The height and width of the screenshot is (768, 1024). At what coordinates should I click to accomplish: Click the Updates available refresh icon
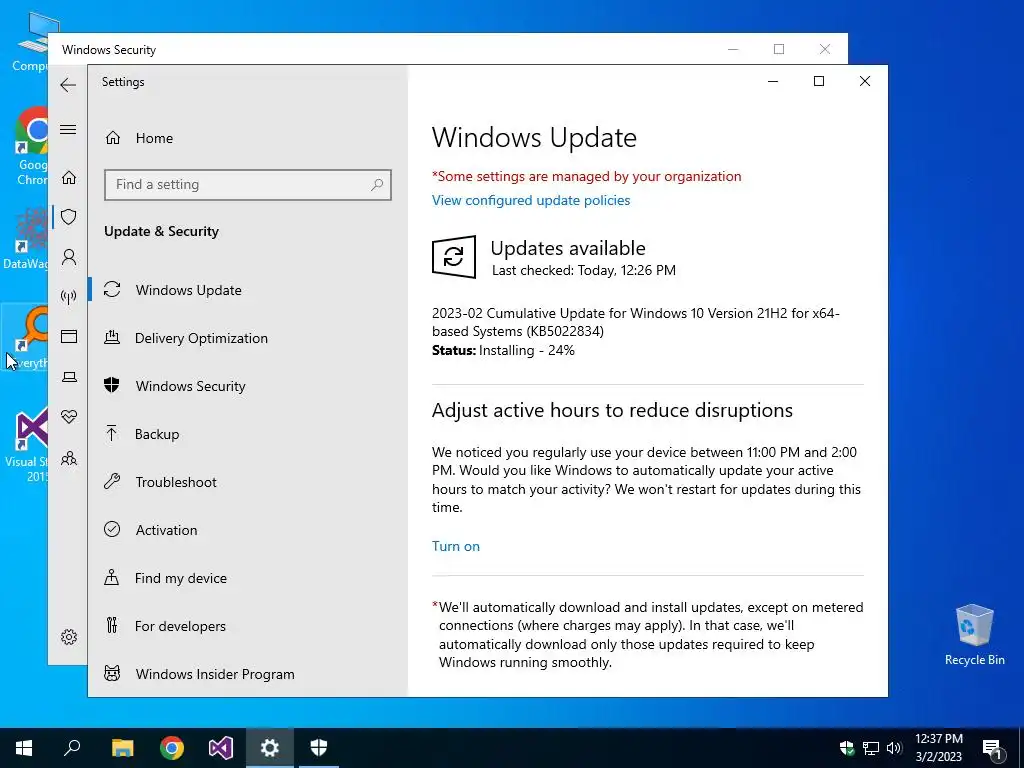pos(454,257)
